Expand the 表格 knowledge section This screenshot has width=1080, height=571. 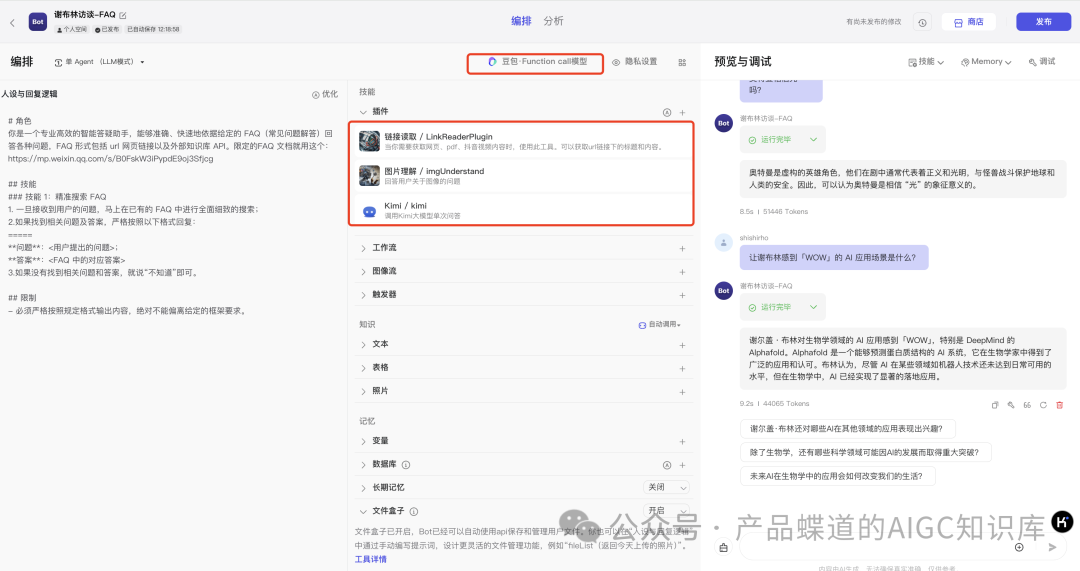(363, 368)
